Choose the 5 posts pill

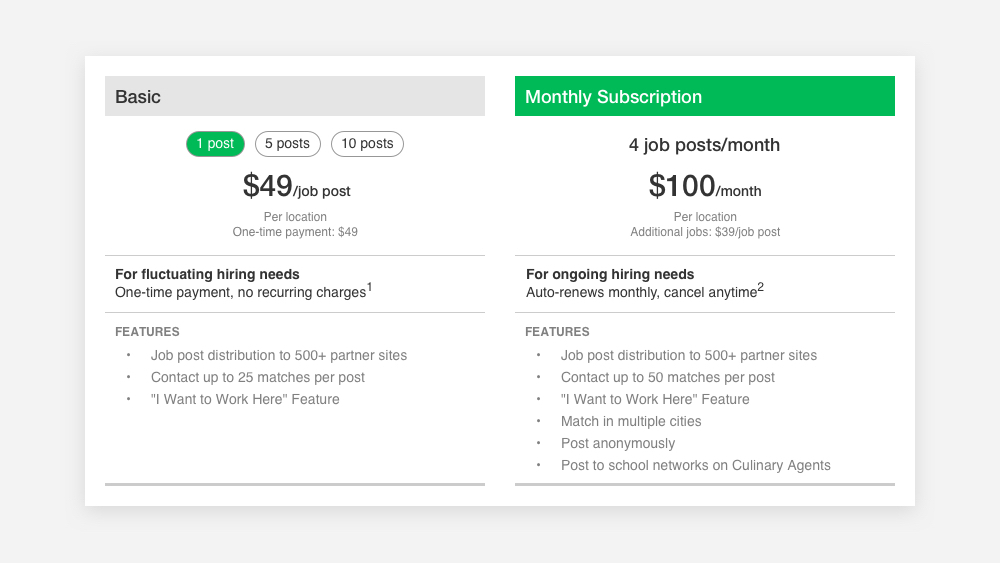click(x=288, y=144)
